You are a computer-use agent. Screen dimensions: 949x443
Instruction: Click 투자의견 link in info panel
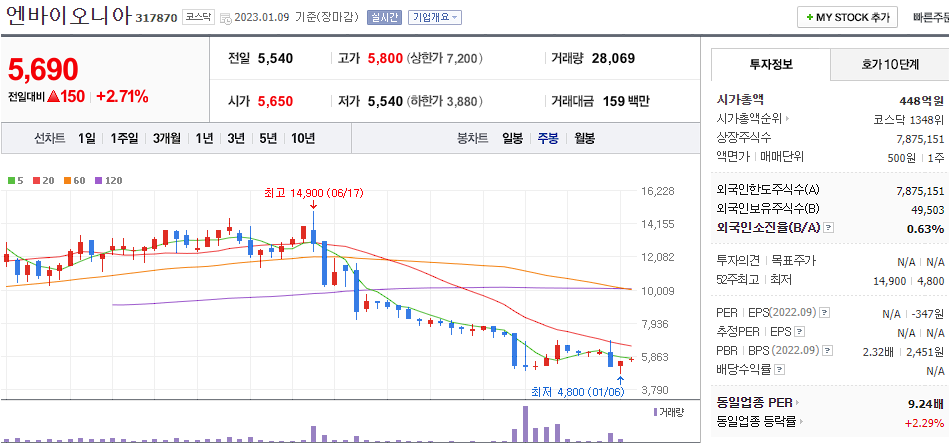(x=737, y=261)
